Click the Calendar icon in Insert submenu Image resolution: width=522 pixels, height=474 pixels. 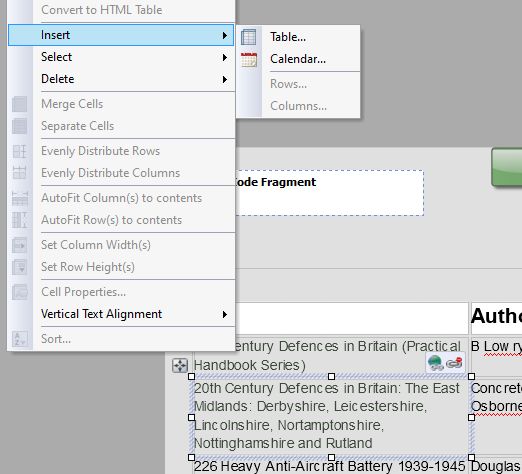[x=249, y=59]
